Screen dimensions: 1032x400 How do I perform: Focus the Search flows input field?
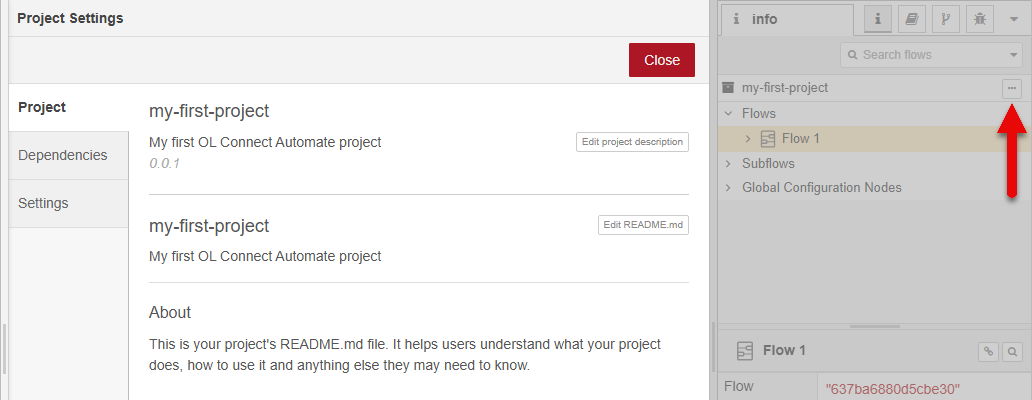(920, 55)
